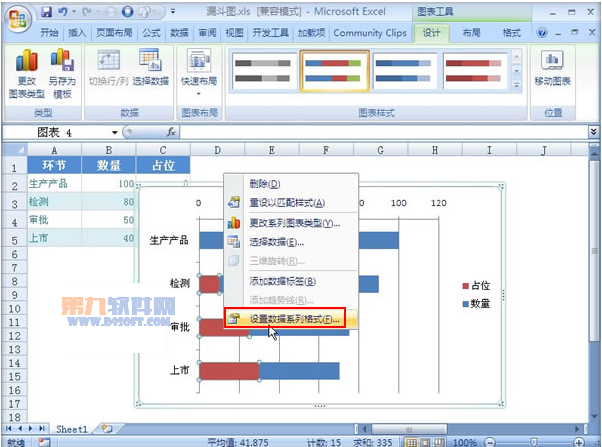Expand the chart styles gallery
The image size is (602, 447).
pos(516,85)
